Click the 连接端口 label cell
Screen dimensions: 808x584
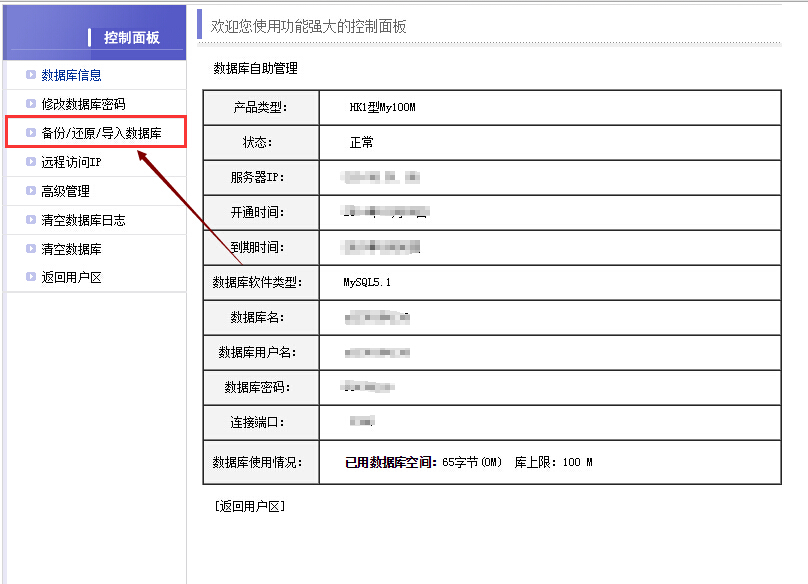click(261, 423)
